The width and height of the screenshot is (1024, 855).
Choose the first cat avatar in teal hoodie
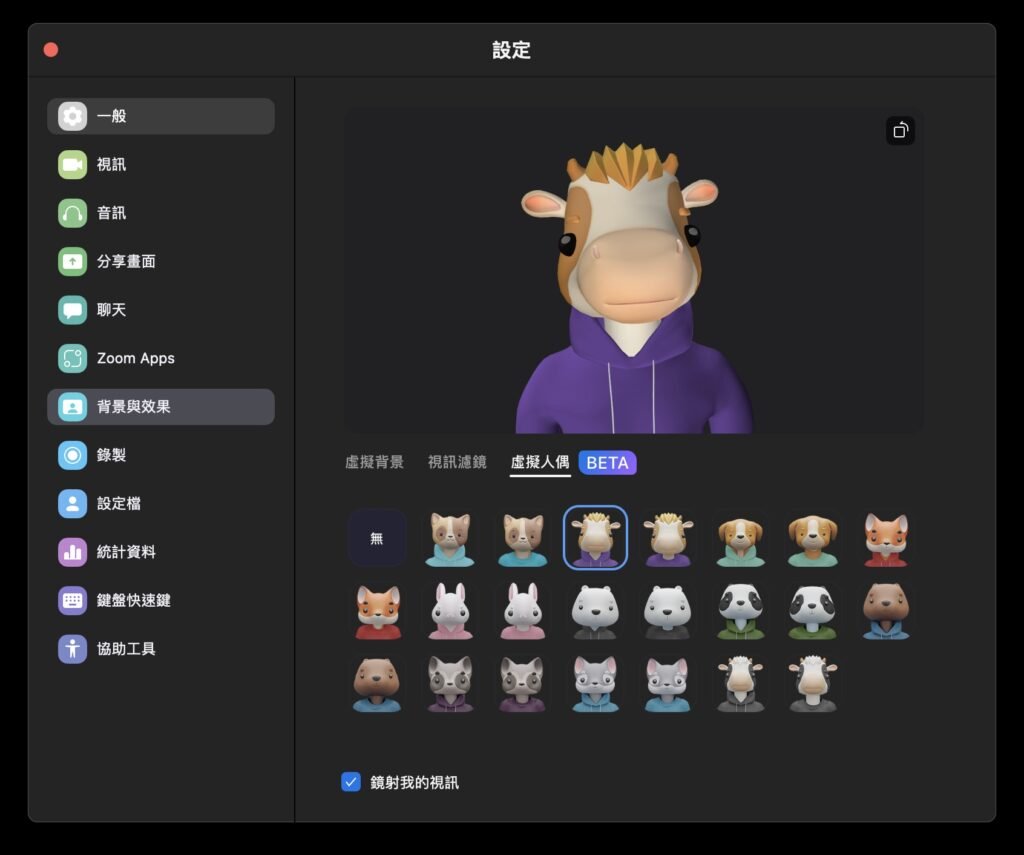(450, 538)
